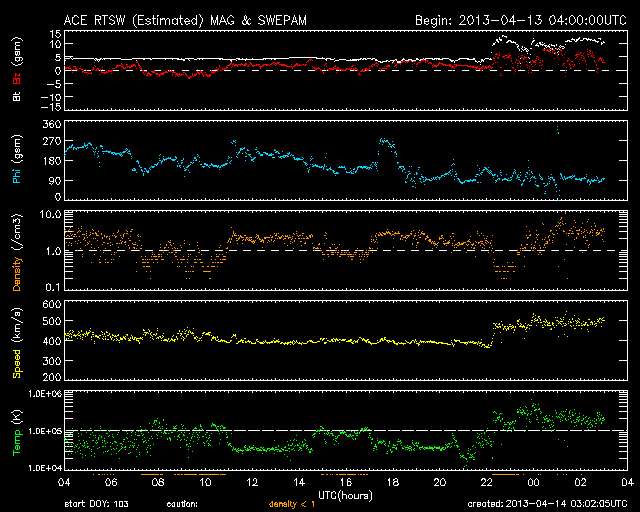Screen dimensions: 640x512
Task: Click the '600' tick on Speed axis
Action: click(x=52, y=304)
